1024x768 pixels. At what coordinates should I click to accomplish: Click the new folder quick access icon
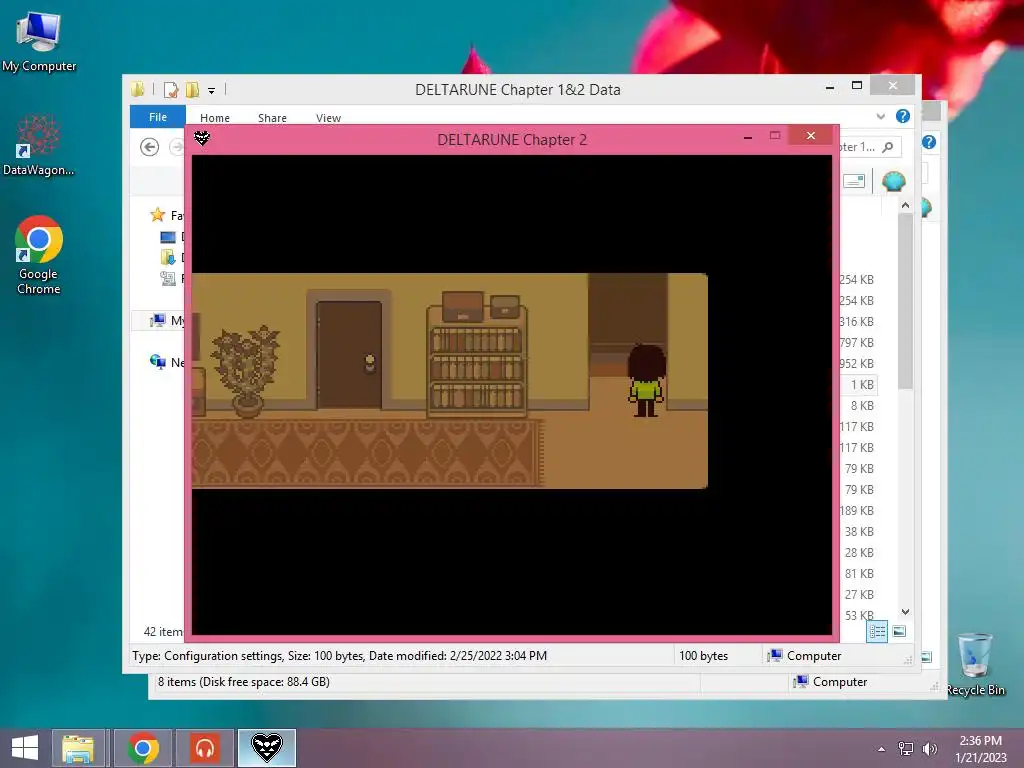(192, 89)
